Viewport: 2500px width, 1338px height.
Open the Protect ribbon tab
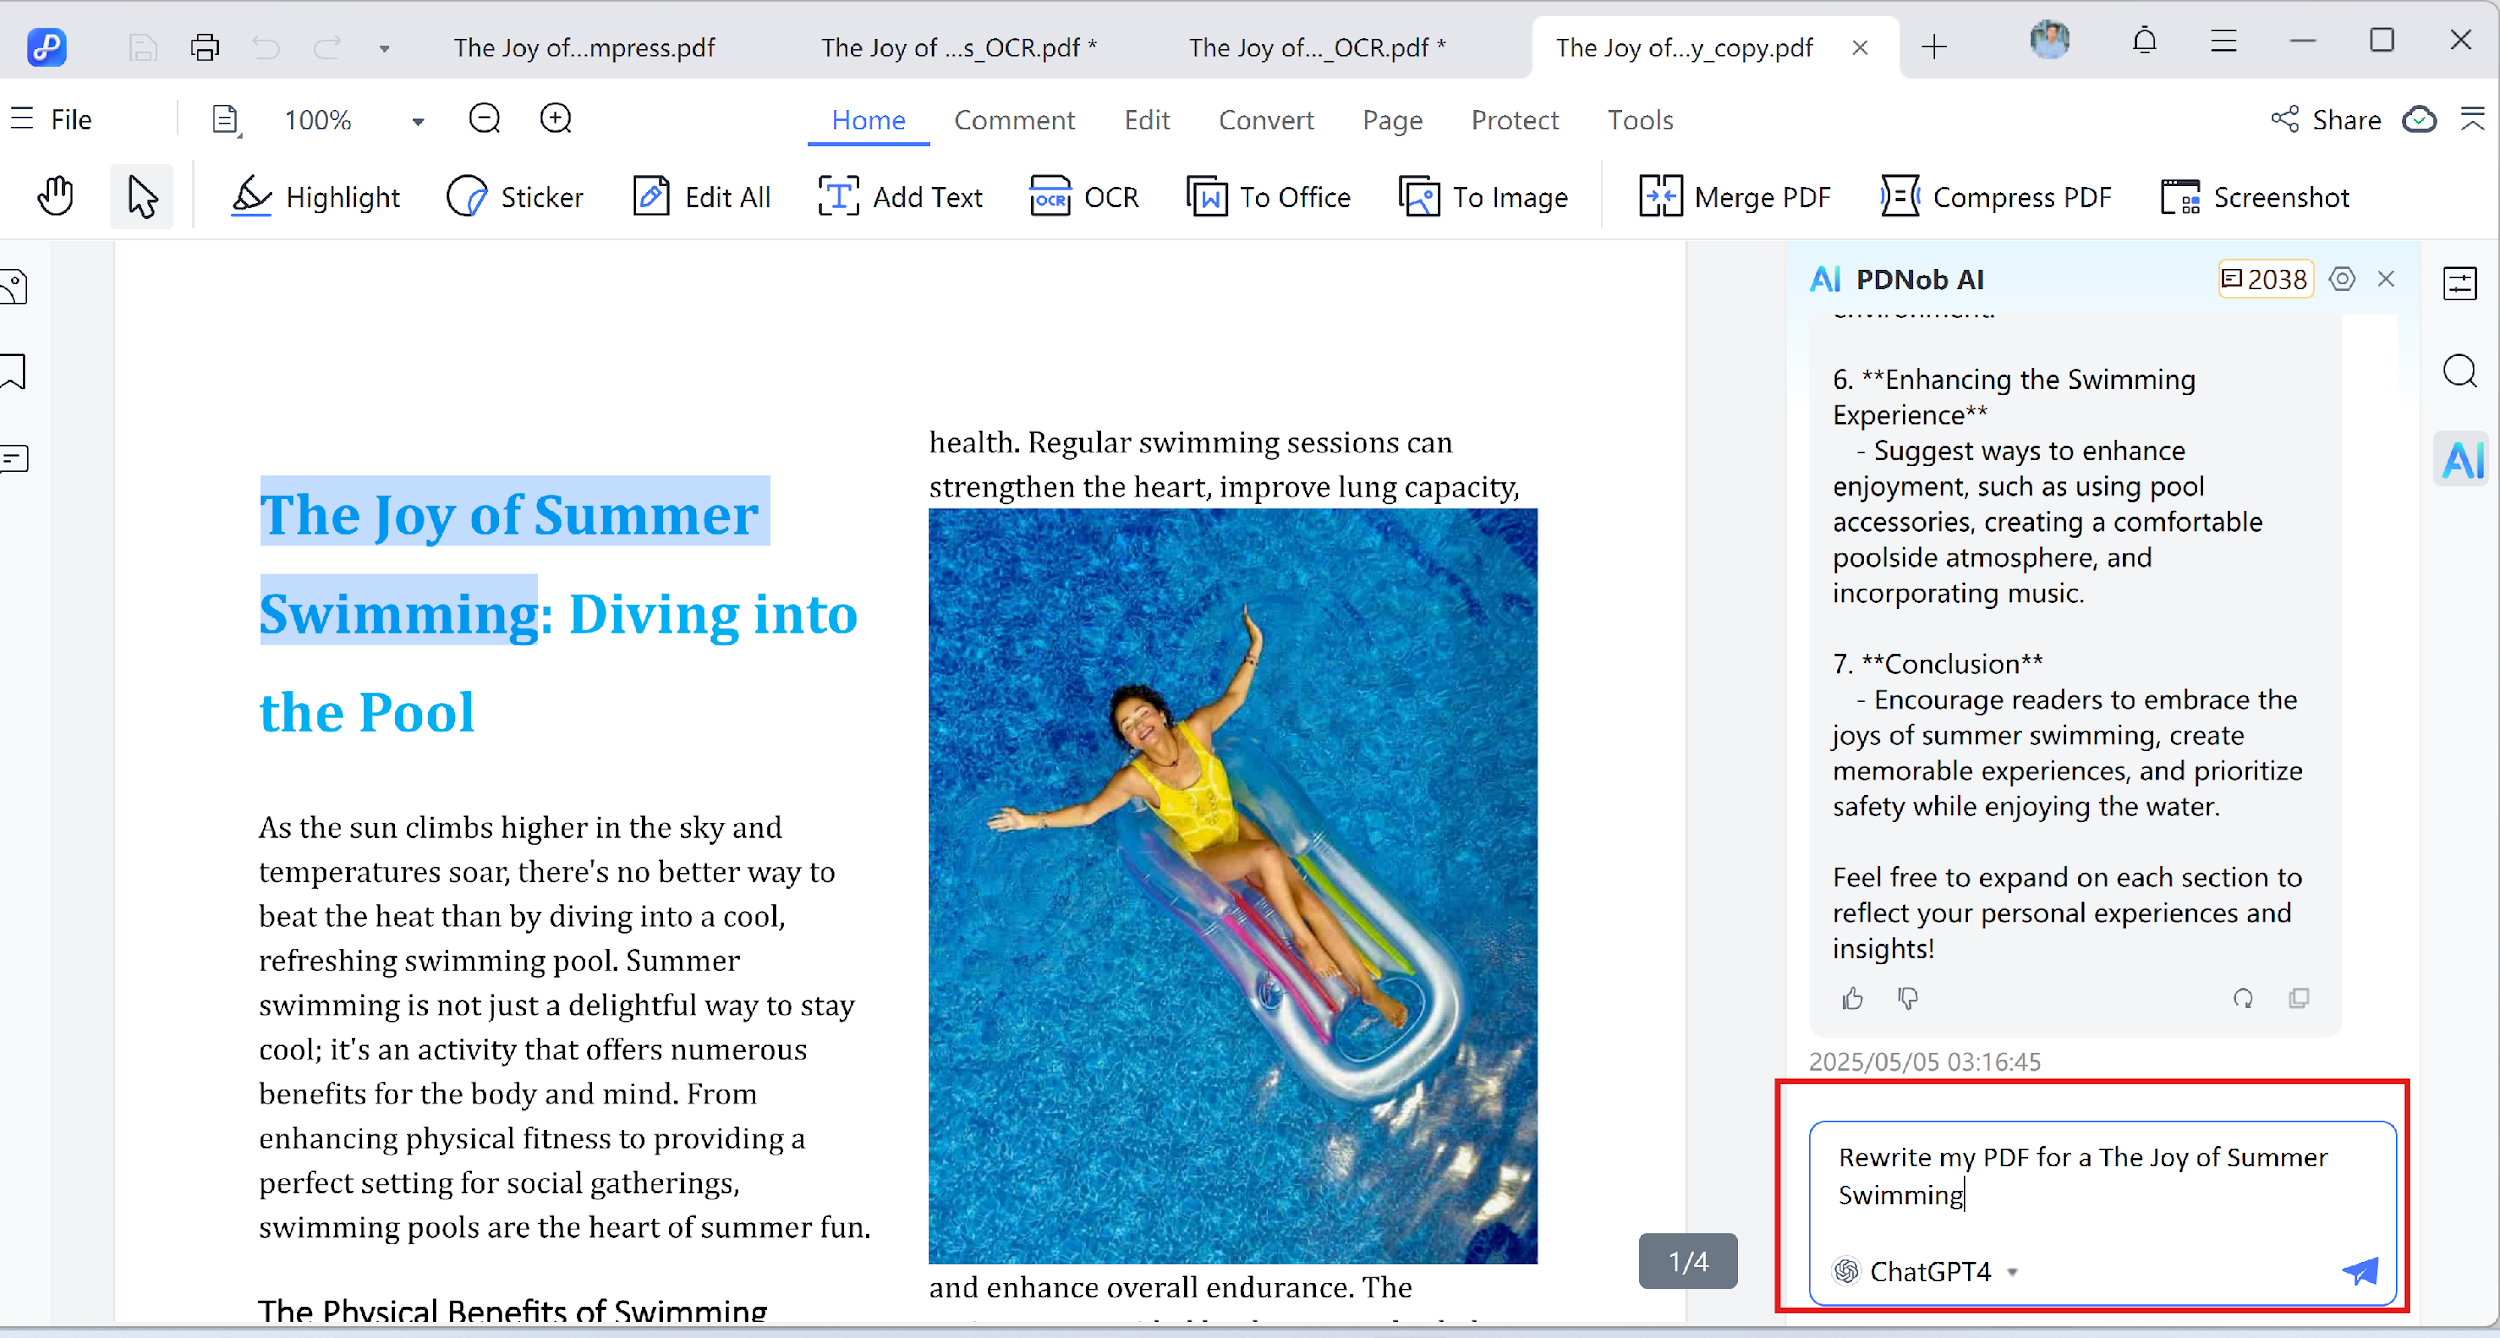click(1514, 120)
